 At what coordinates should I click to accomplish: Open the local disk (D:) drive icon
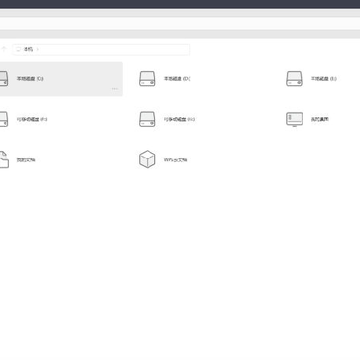pyautogui.click(x=147, y=79)
